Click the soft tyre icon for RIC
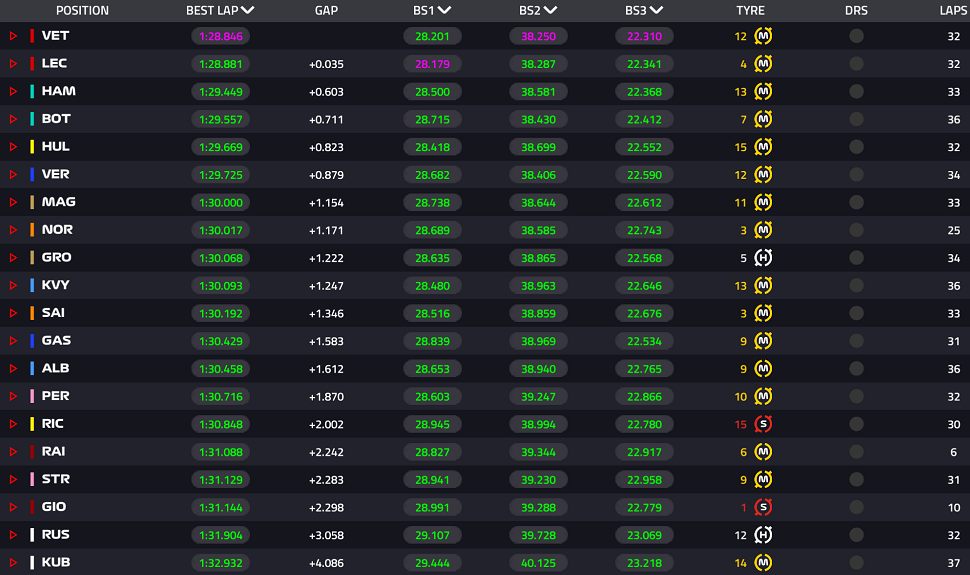Viewport: 970px width, 575px height. (x=763, y=424)
